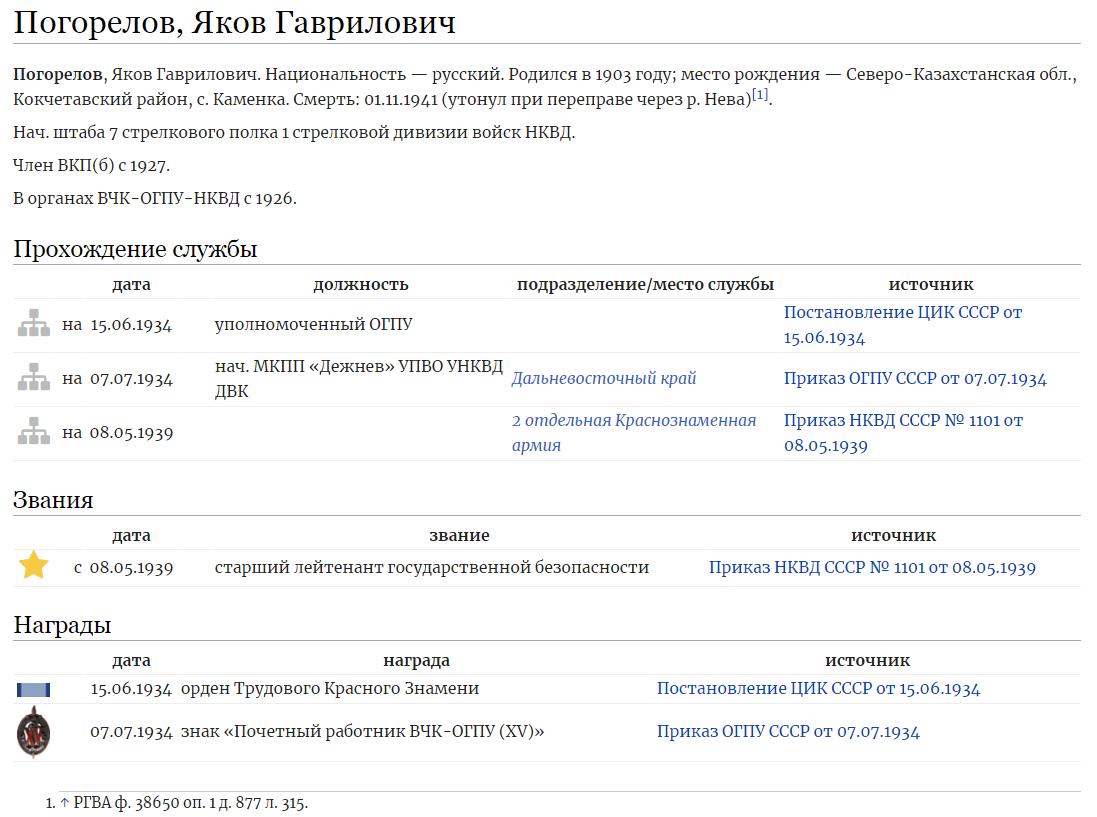Image resolution: width=1097 pixels, height=817 pixels.
Task: Open the Дальневосточный край link
Action: pyautogui.click(x=604, y=379)
